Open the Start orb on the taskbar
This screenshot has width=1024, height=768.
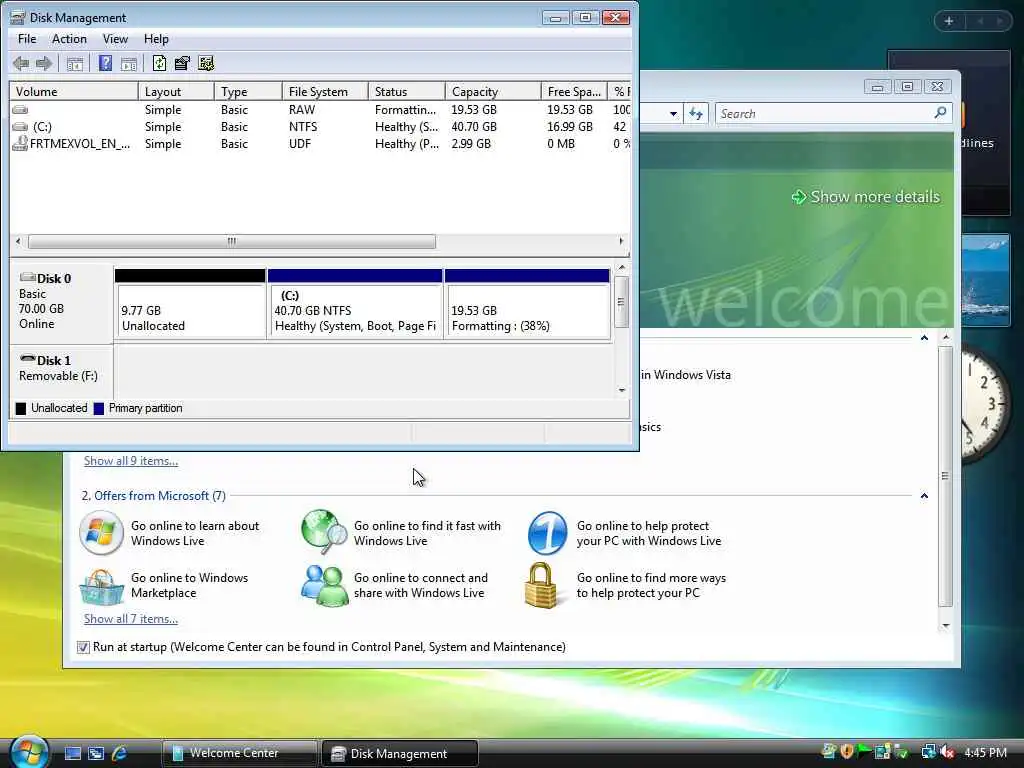click(x=29, y=752)
